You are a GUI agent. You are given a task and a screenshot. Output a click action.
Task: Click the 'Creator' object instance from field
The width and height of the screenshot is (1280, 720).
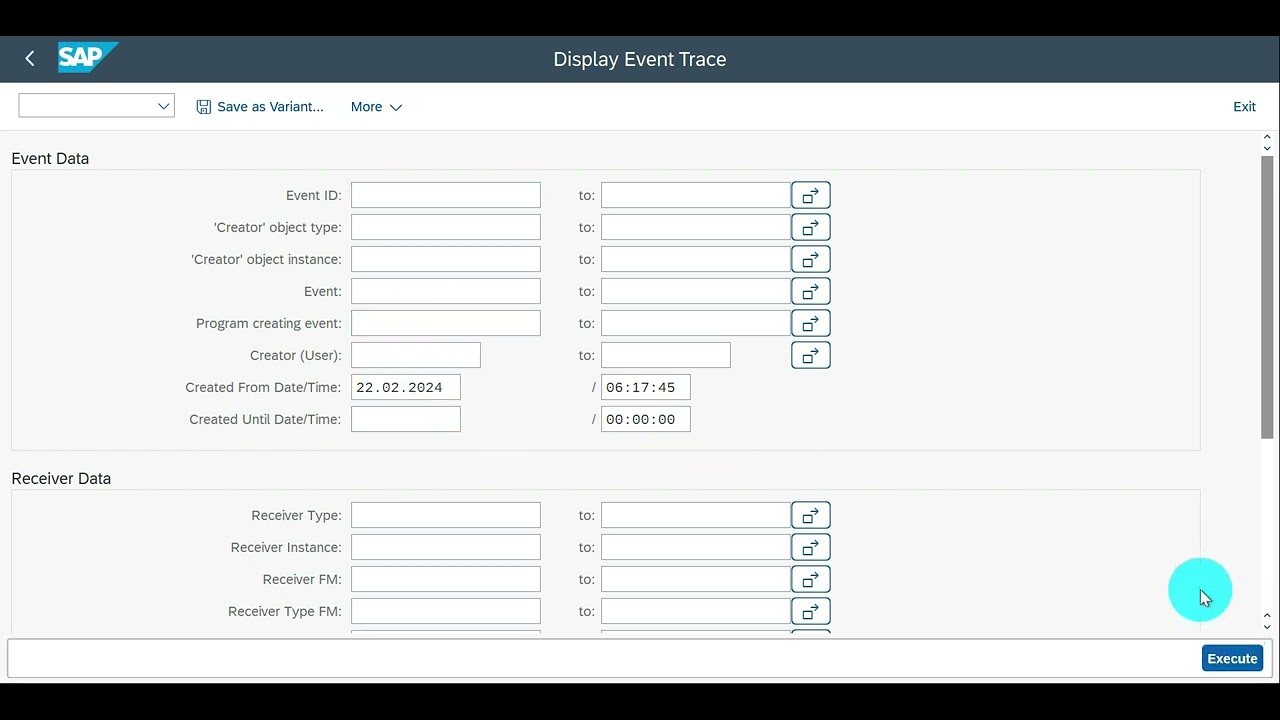(446, 259)
